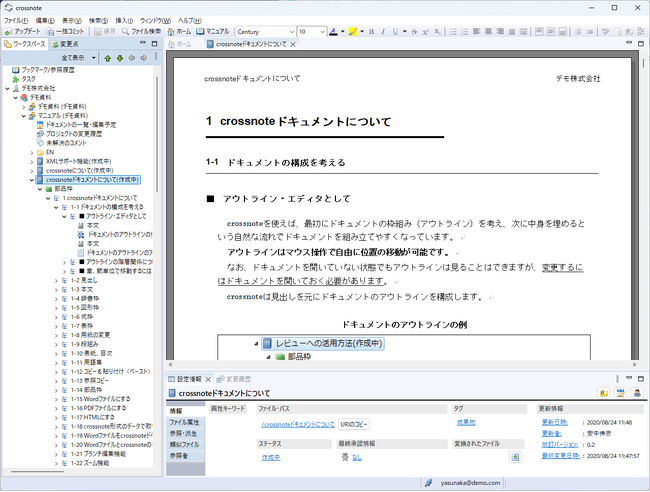Toggle bold formatting in the toolbar
The width and height of the screenshot is (650, 492).
(369, 32)
